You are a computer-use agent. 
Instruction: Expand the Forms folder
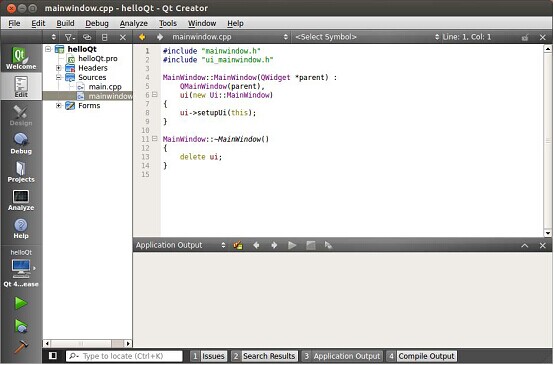pyautogui.click(x=59, y=105)
